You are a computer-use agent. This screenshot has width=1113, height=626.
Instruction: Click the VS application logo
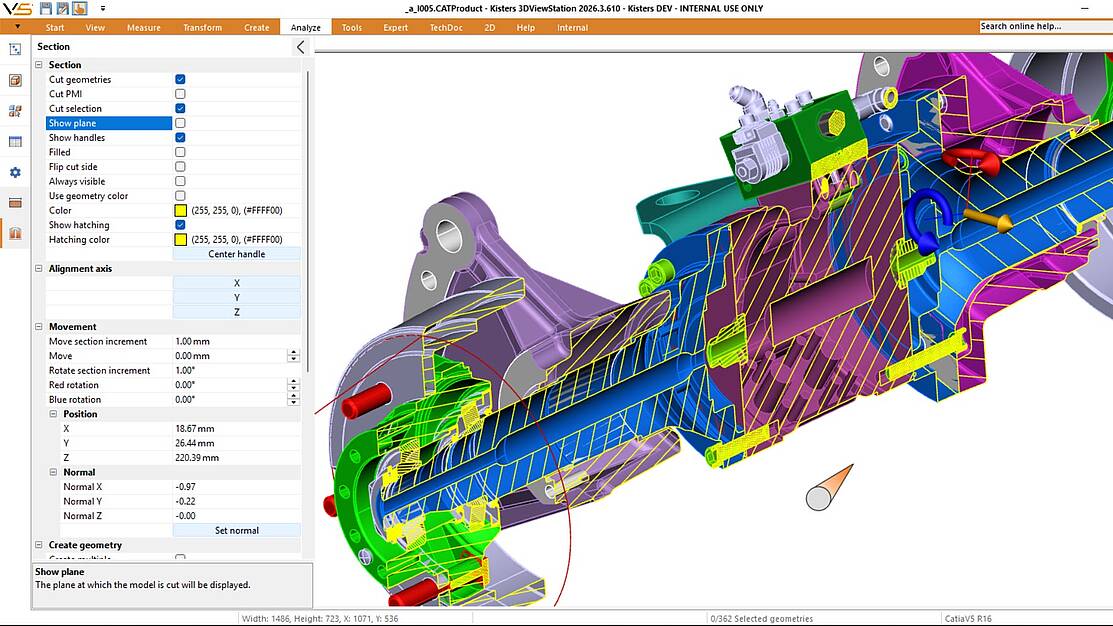17,9
